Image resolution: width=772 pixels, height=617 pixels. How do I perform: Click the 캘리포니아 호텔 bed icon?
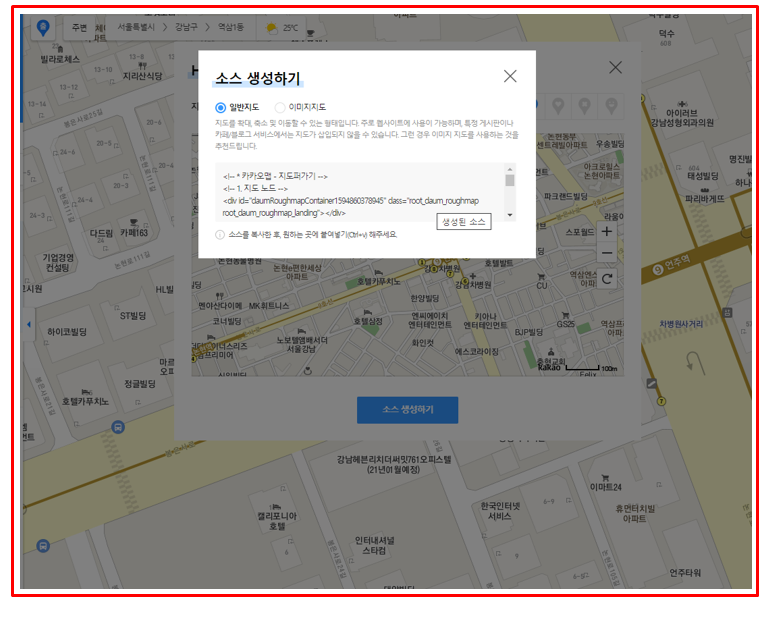tap(277, 506)
